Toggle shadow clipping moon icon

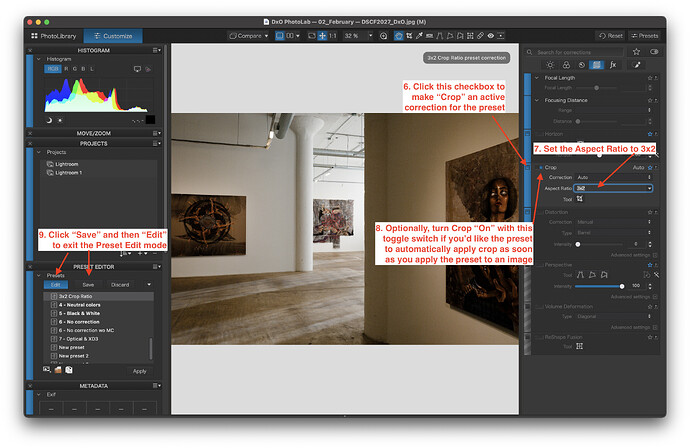click(x=49, y=121)
